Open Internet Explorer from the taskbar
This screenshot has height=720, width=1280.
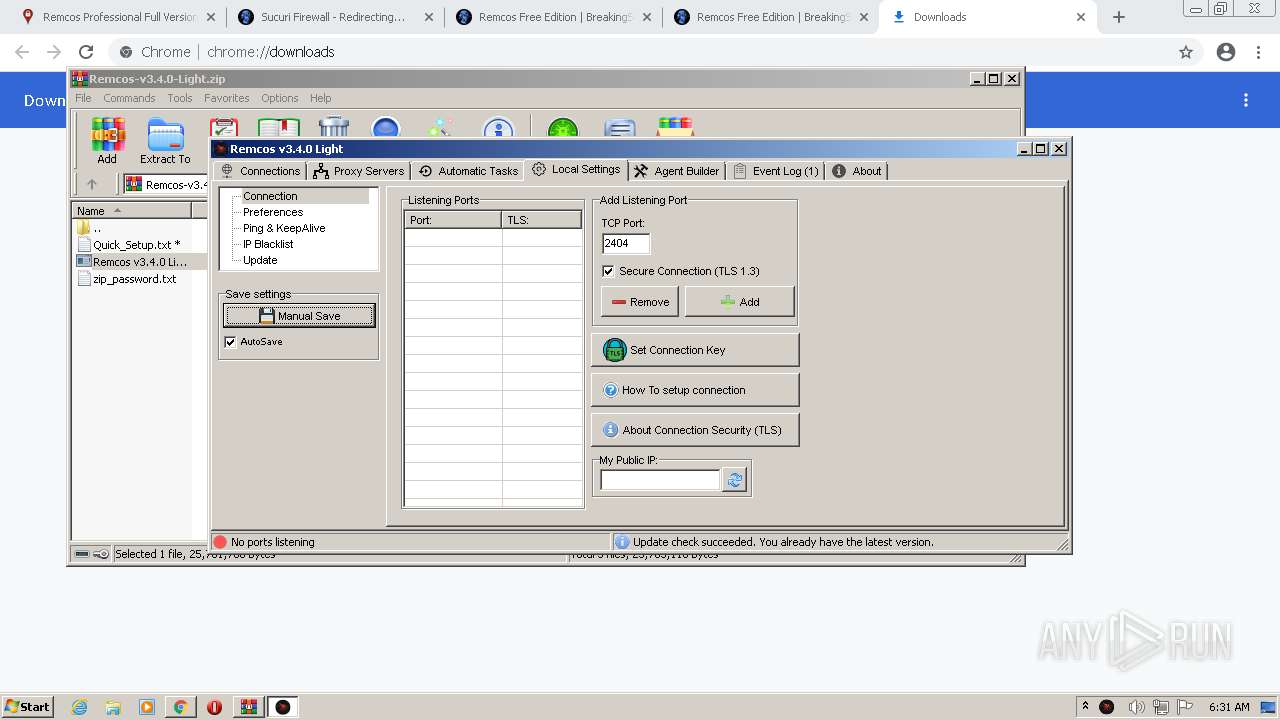point(80,707)
